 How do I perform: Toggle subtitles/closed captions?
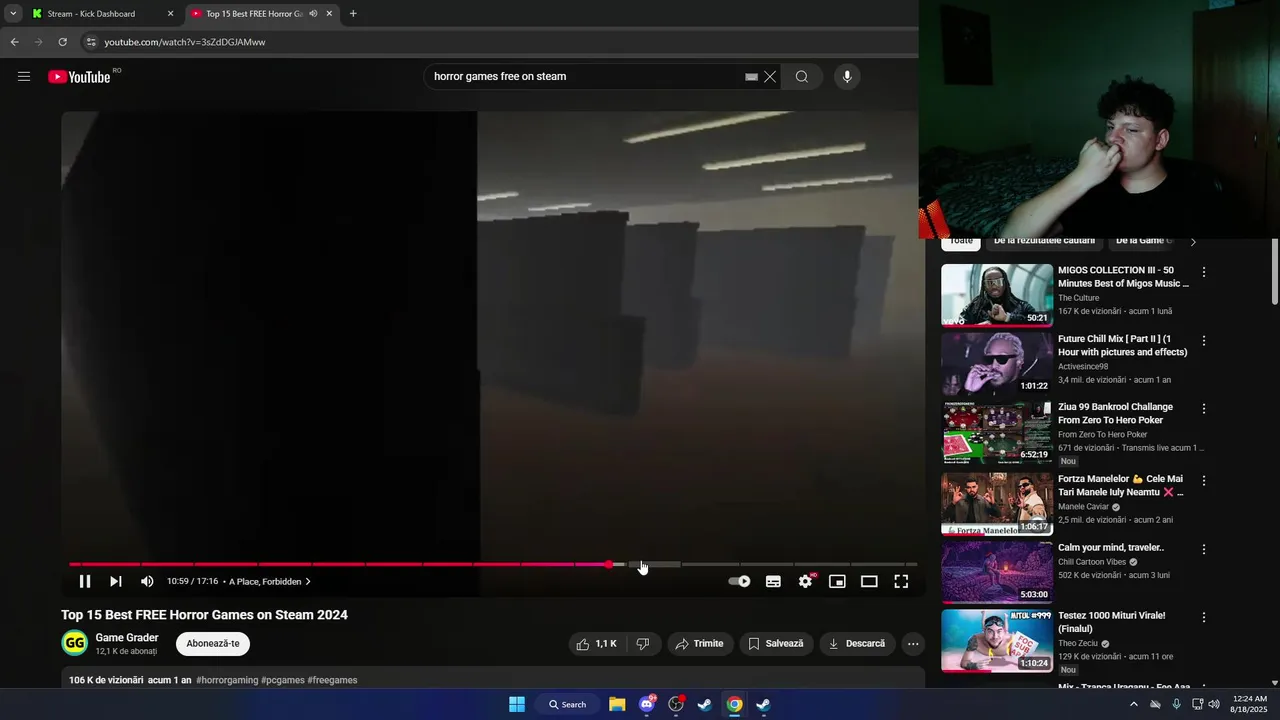coord(773,581)
